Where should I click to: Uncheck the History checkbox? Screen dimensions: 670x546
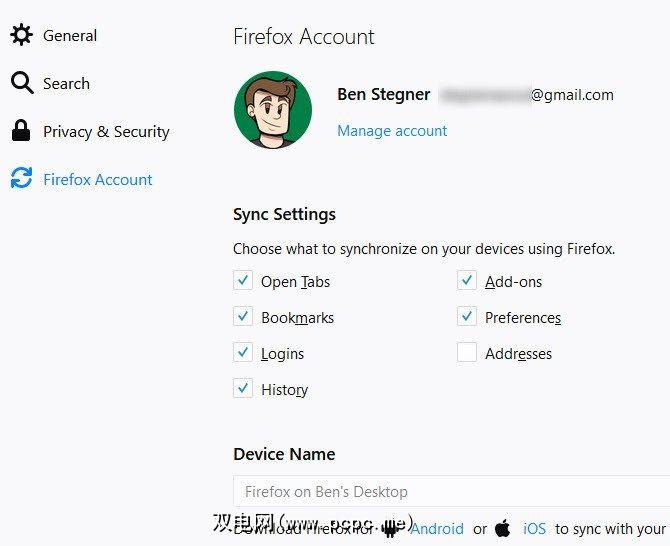click(x=243, y=389)
